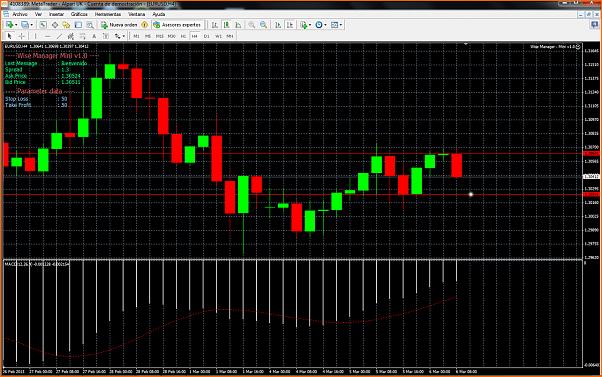Select the Text tool
Screen dimensions: 602x377
[94, 36]
